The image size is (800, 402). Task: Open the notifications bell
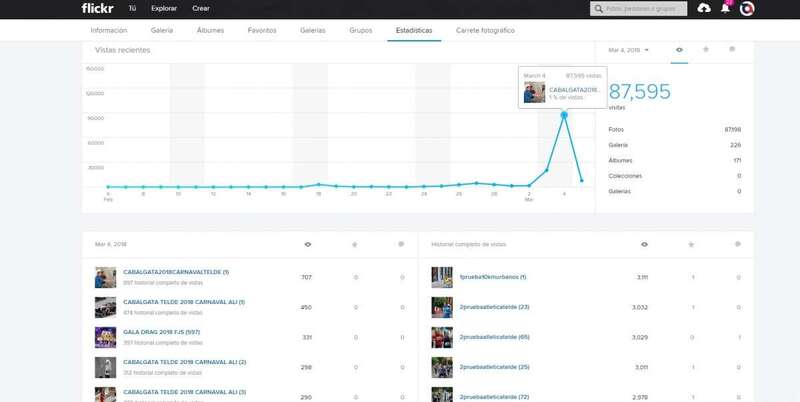[x=725, y=8]
